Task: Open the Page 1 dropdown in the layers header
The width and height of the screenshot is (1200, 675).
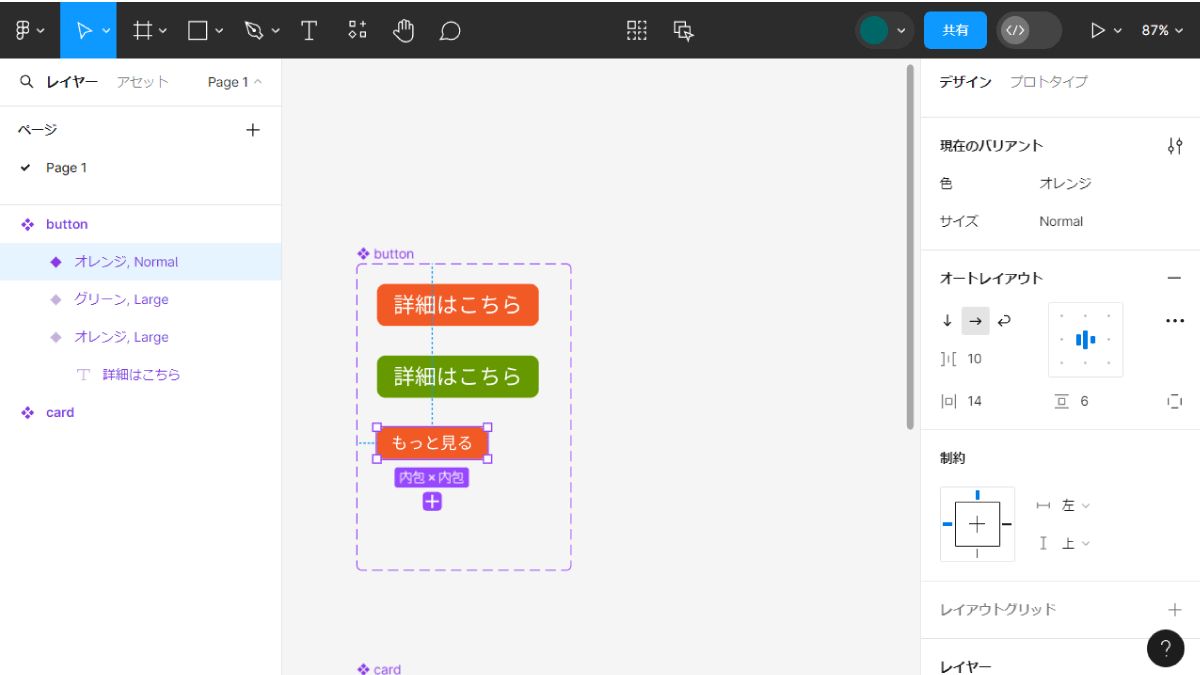Action: coord(235,82)
